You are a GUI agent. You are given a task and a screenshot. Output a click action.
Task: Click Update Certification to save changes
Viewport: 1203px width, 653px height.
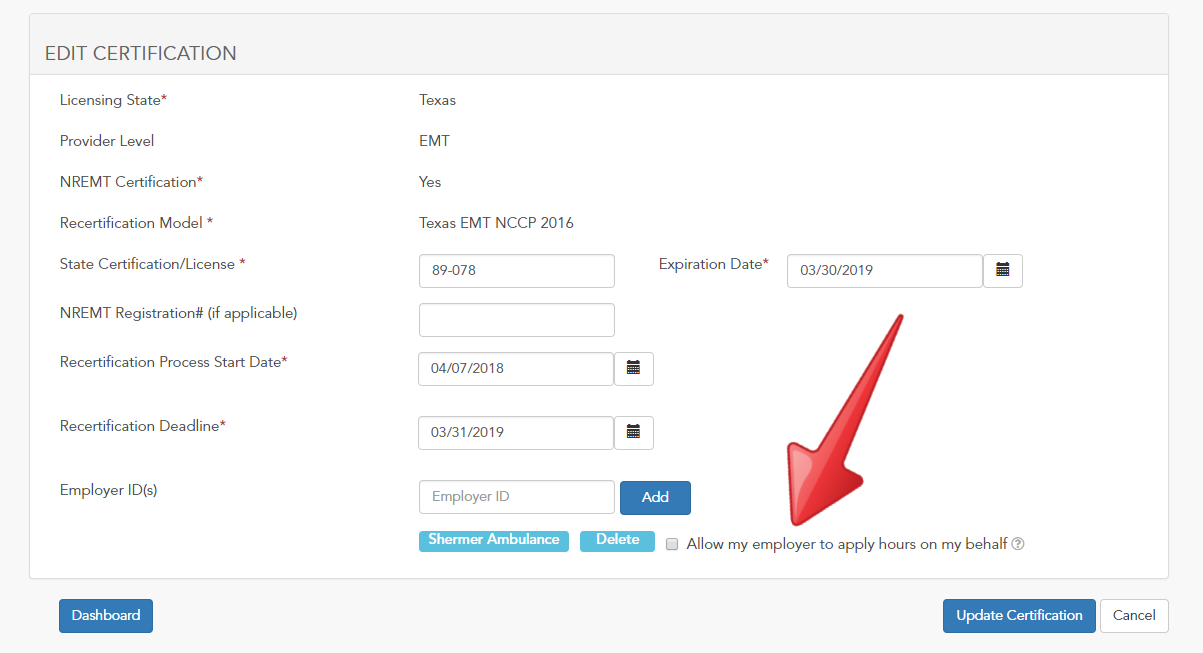[x=1019, y=615]
